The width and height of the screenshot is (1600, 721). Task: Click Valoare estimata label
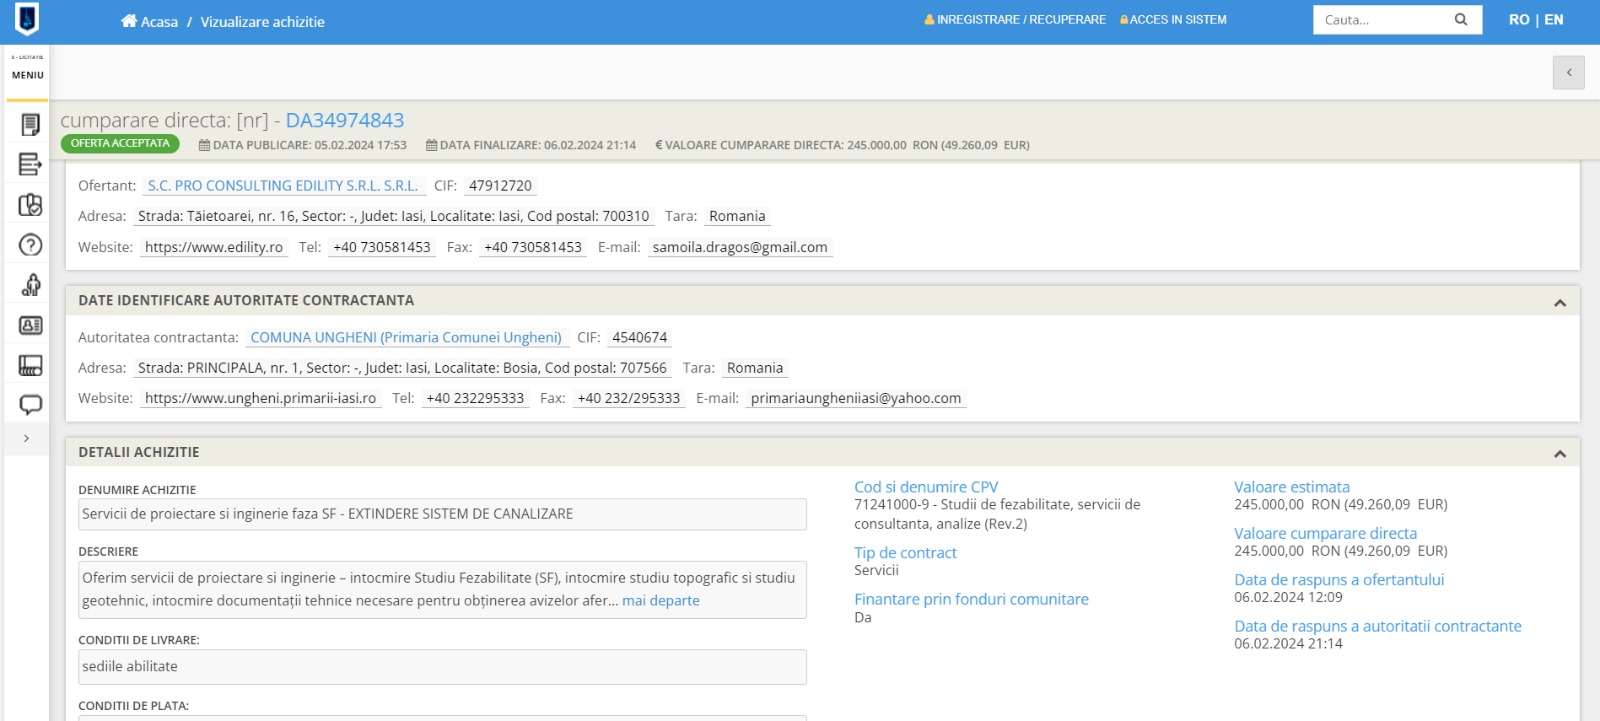point(1292,487)
